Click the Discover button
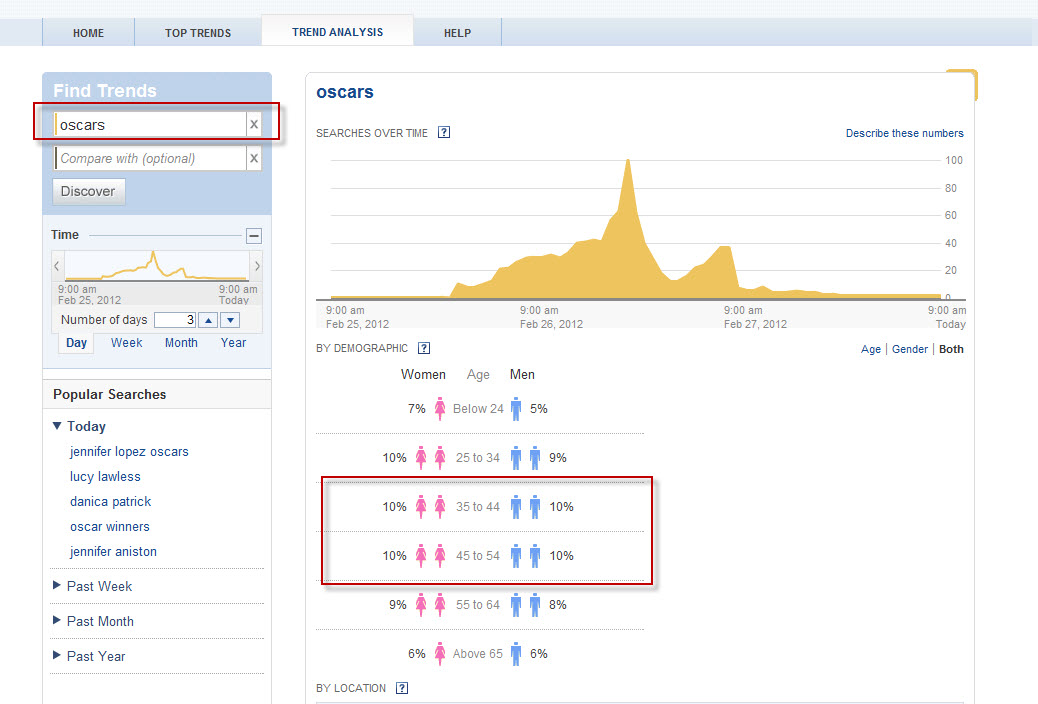The width and height of the screenshot is (1038, 704). [88, 191]
